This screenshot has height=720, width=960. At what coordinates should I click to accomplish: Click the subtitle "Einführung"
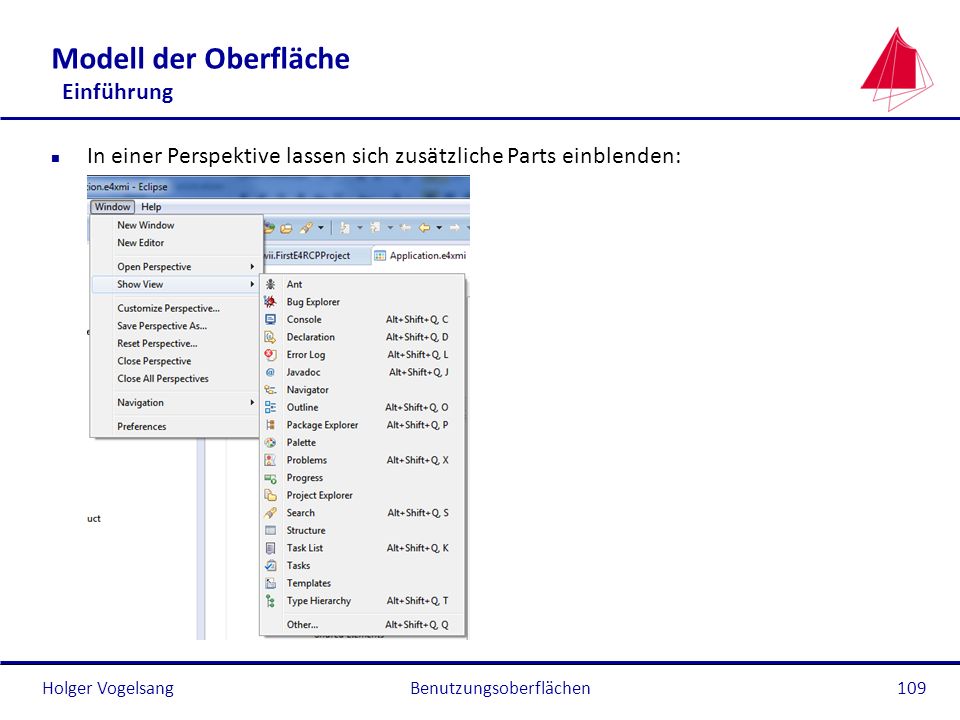[x=118, y=92]
